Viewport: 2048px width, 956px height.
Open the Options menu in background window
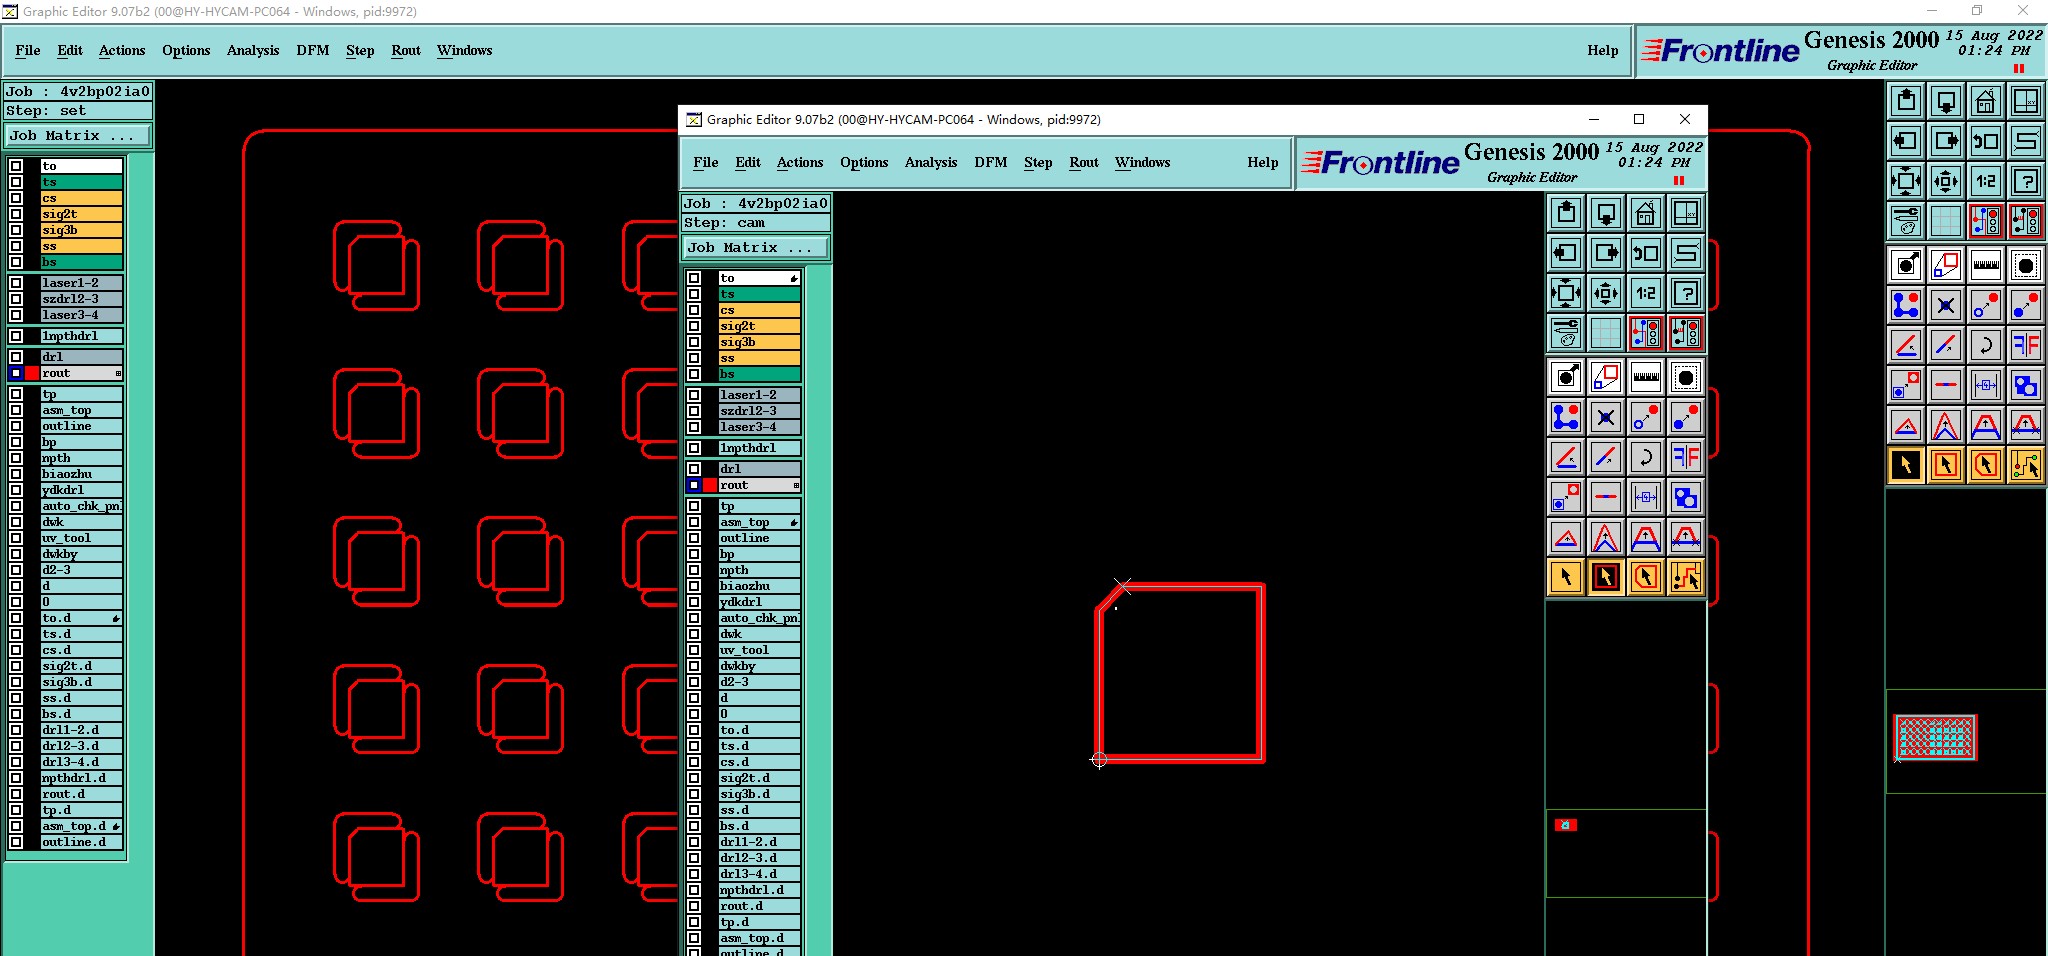(186, 50)
